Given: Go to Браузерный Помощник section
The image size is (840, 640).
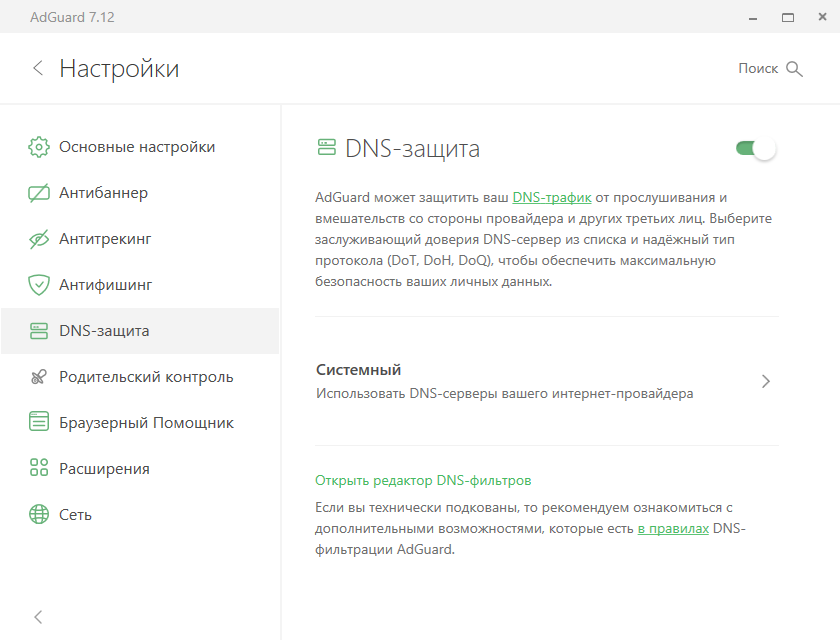Looking at the screenshot, I should coord(140,423).
